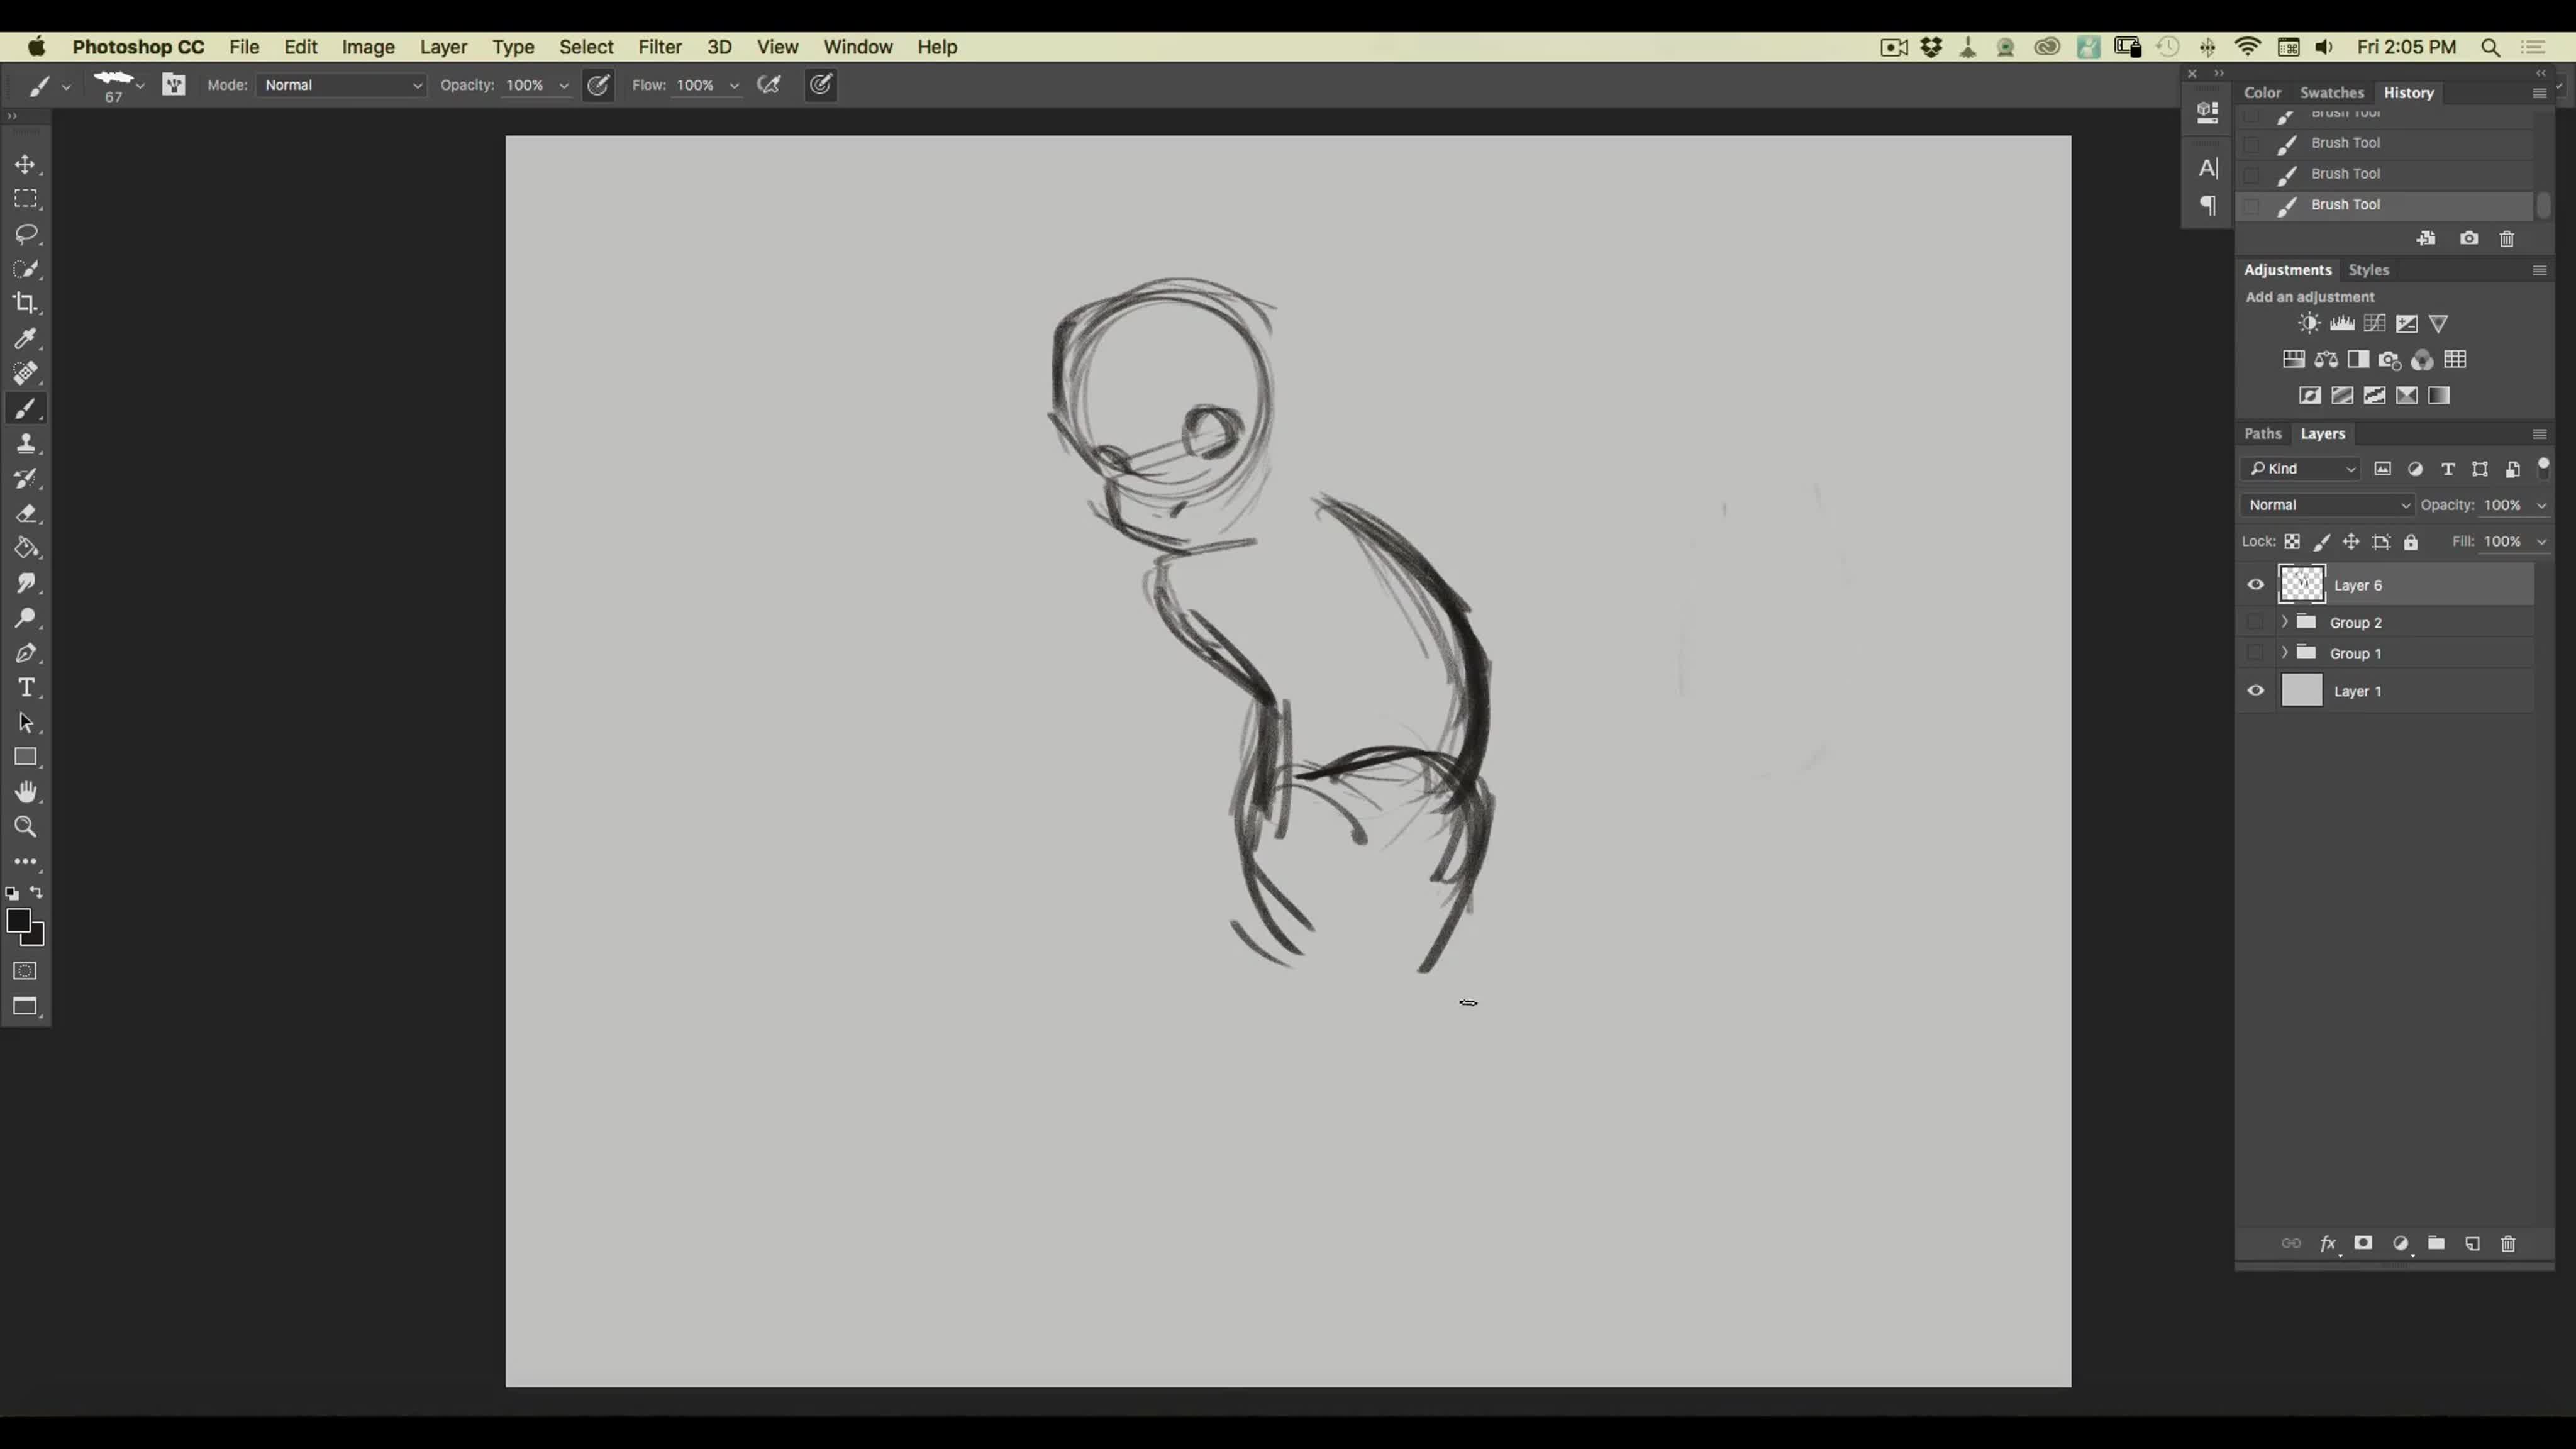Select the Crop tool
Image resolution: width=2576 pixels, height=1449 pixels.
[x=26, y=303]
